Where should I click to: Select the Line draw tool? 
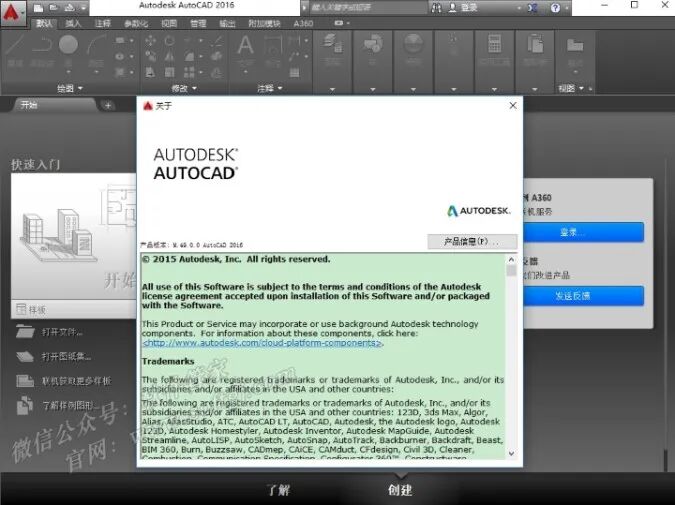(15, 49)
